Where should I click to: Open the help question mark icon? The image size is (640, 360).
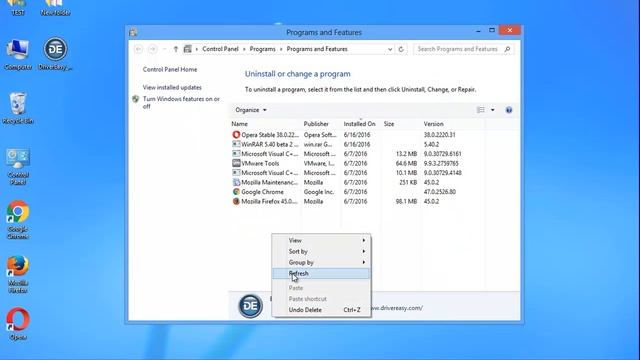509,110
